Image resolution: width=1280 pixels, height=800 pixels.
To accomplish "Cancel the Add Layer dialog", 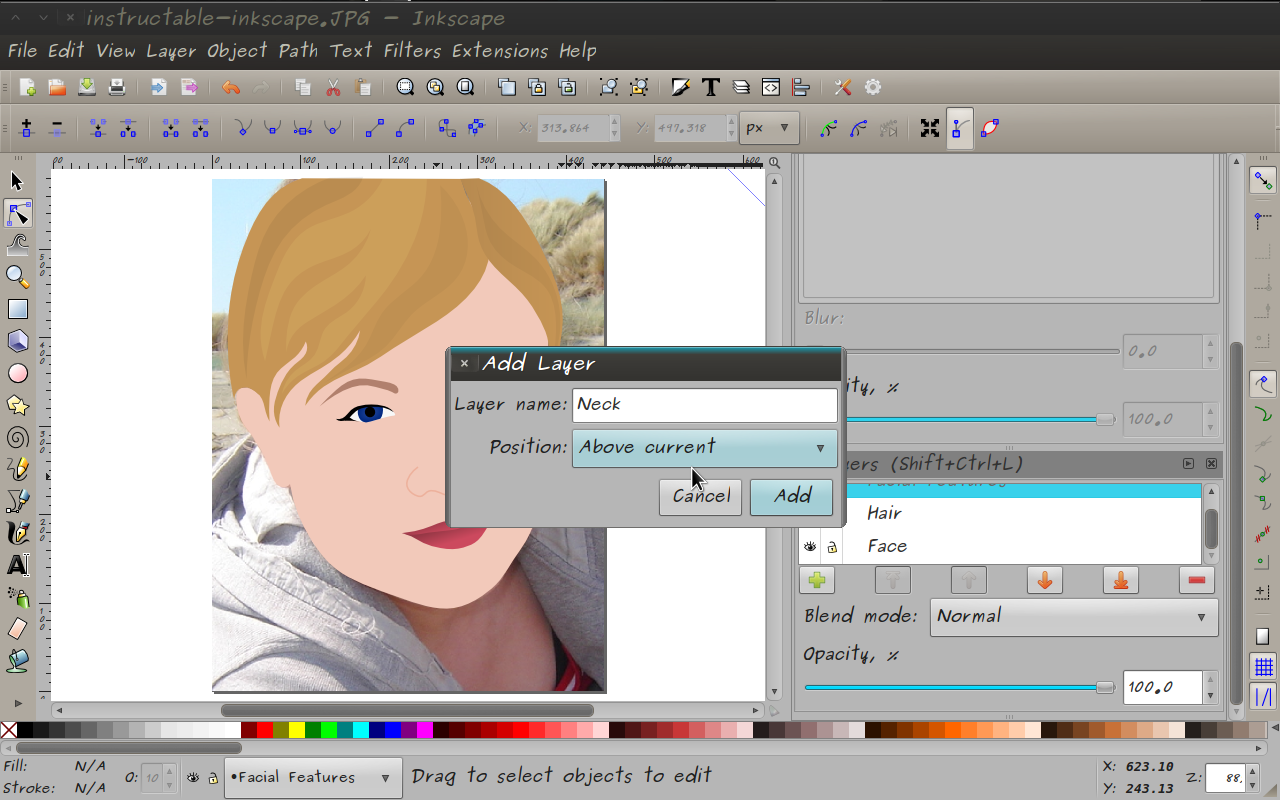I will click(x=700, y=496).
